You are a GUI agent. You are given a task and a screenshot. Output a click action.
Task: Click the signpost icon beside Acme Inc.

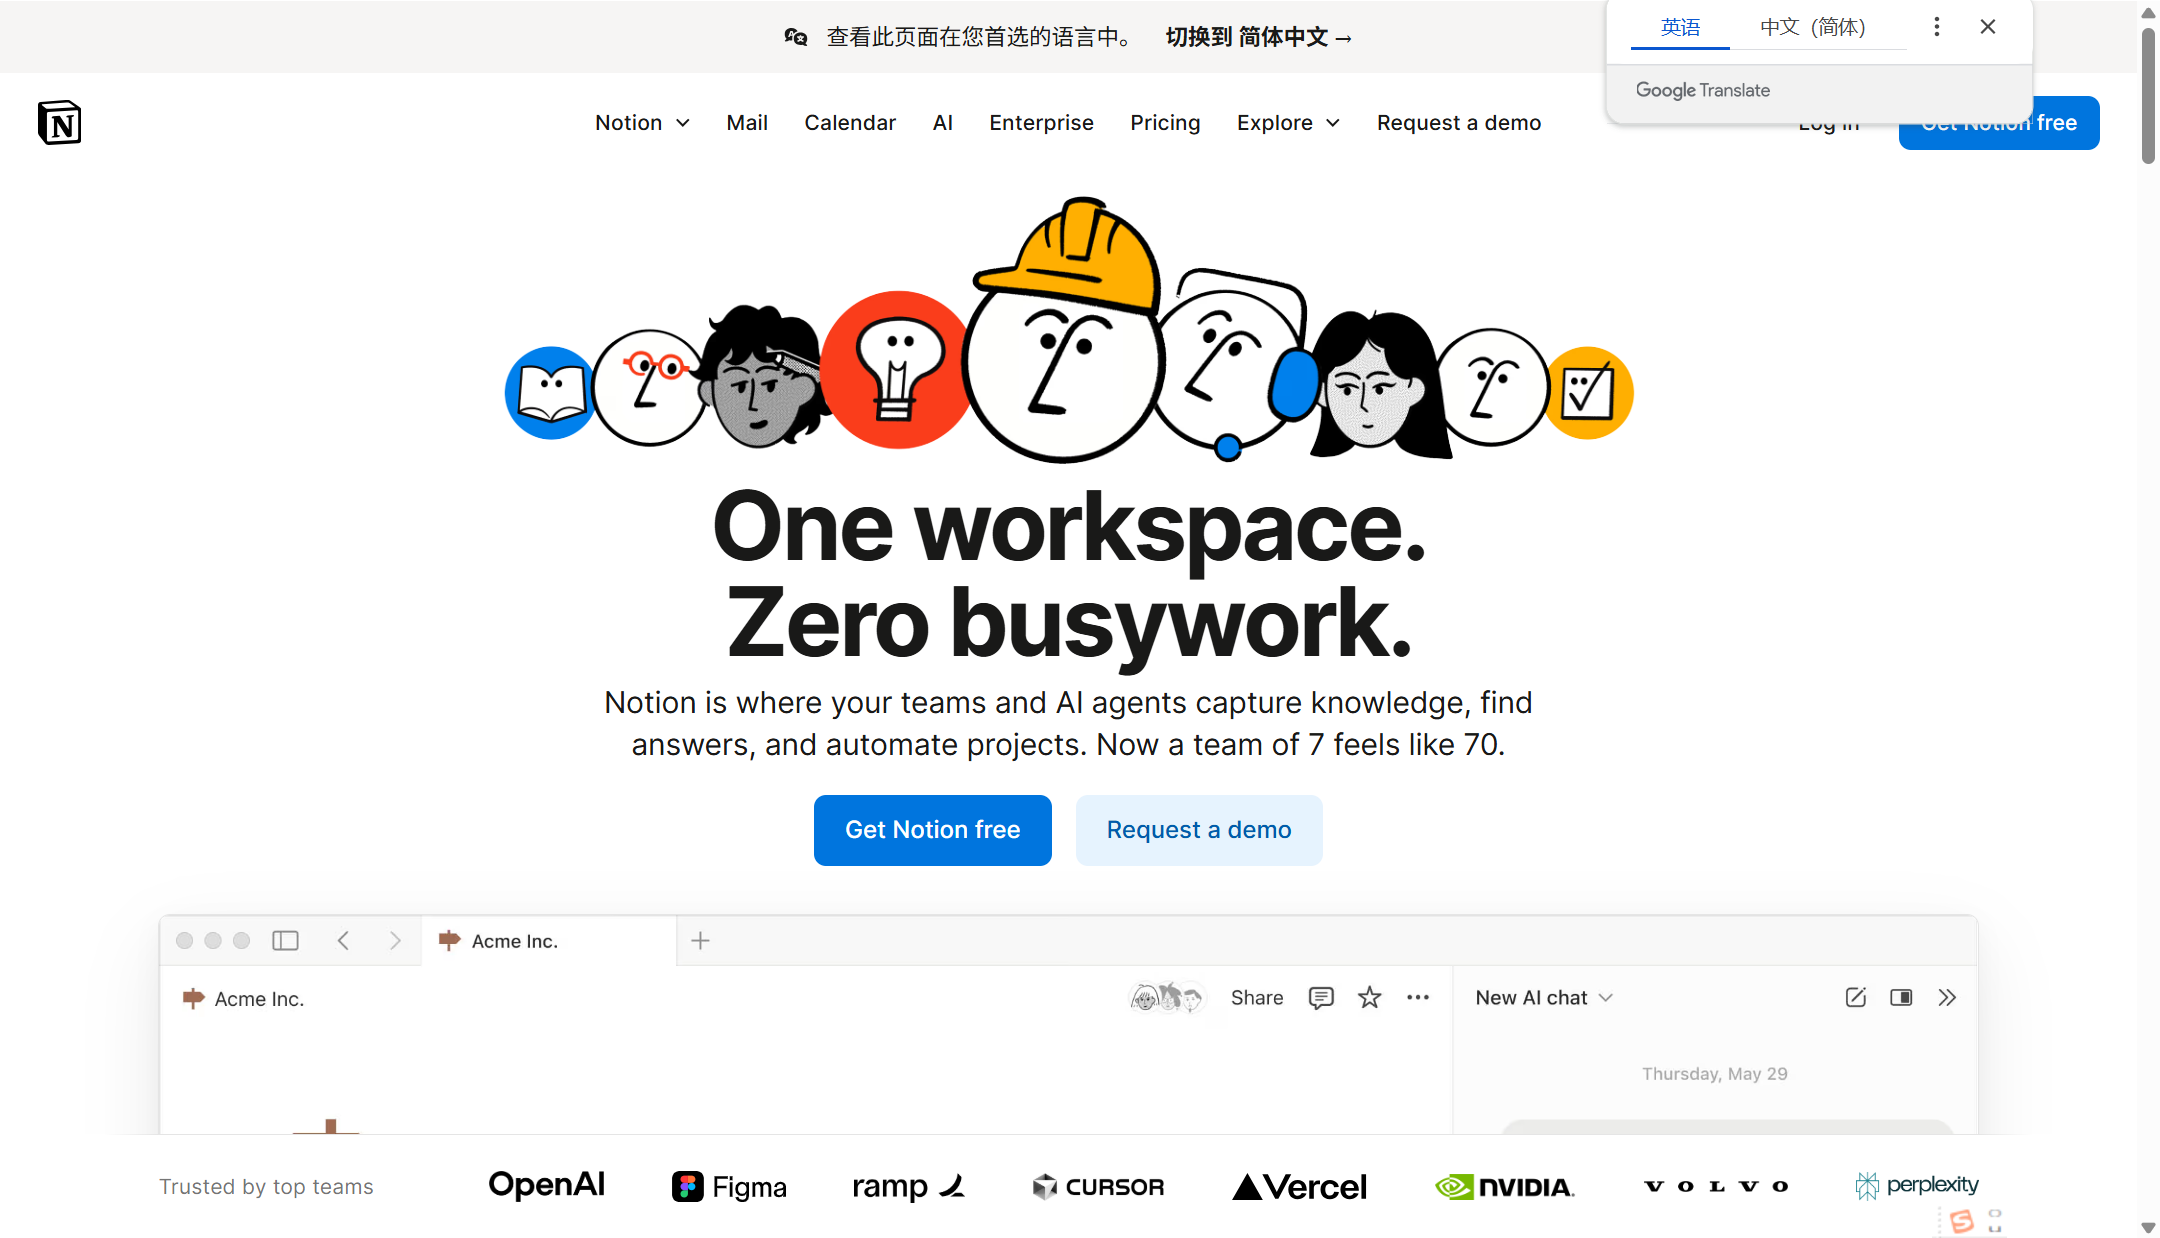[x=191, y=998]
